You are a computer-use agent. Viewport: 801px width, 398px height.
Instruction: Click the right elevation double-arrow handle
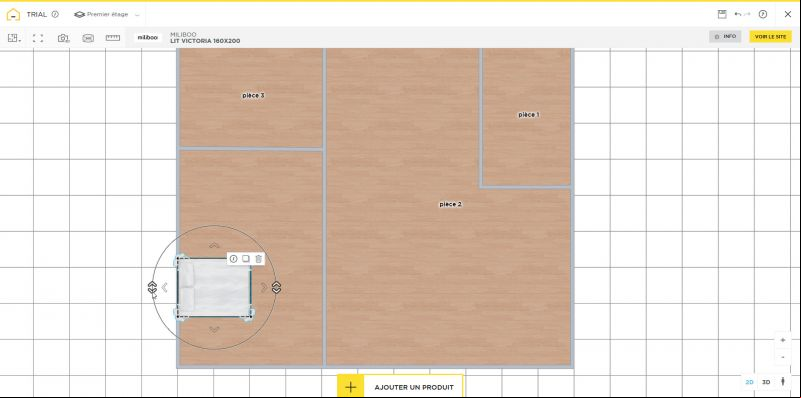[276, 288]
